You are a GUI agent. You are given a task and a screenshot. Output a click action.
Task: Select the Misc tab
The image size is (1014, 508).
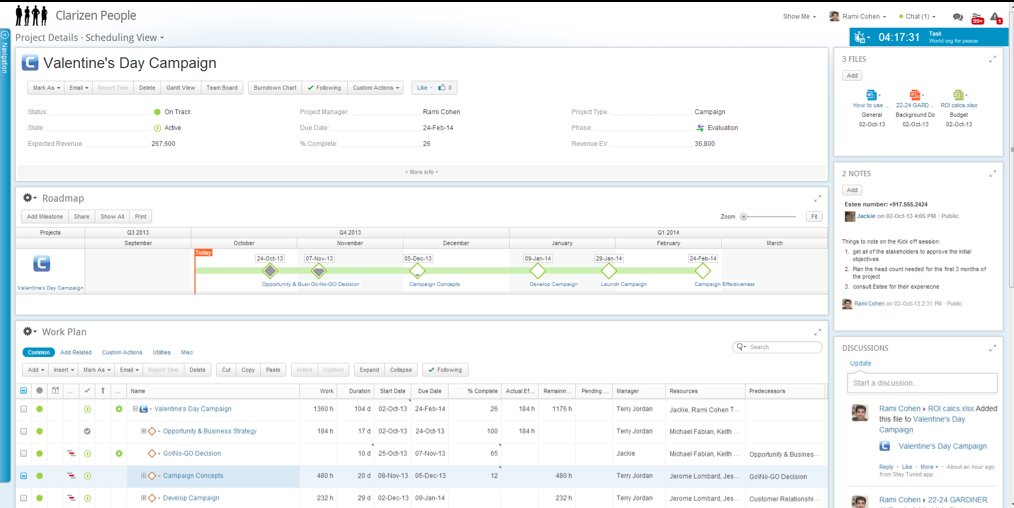point(187,352)
